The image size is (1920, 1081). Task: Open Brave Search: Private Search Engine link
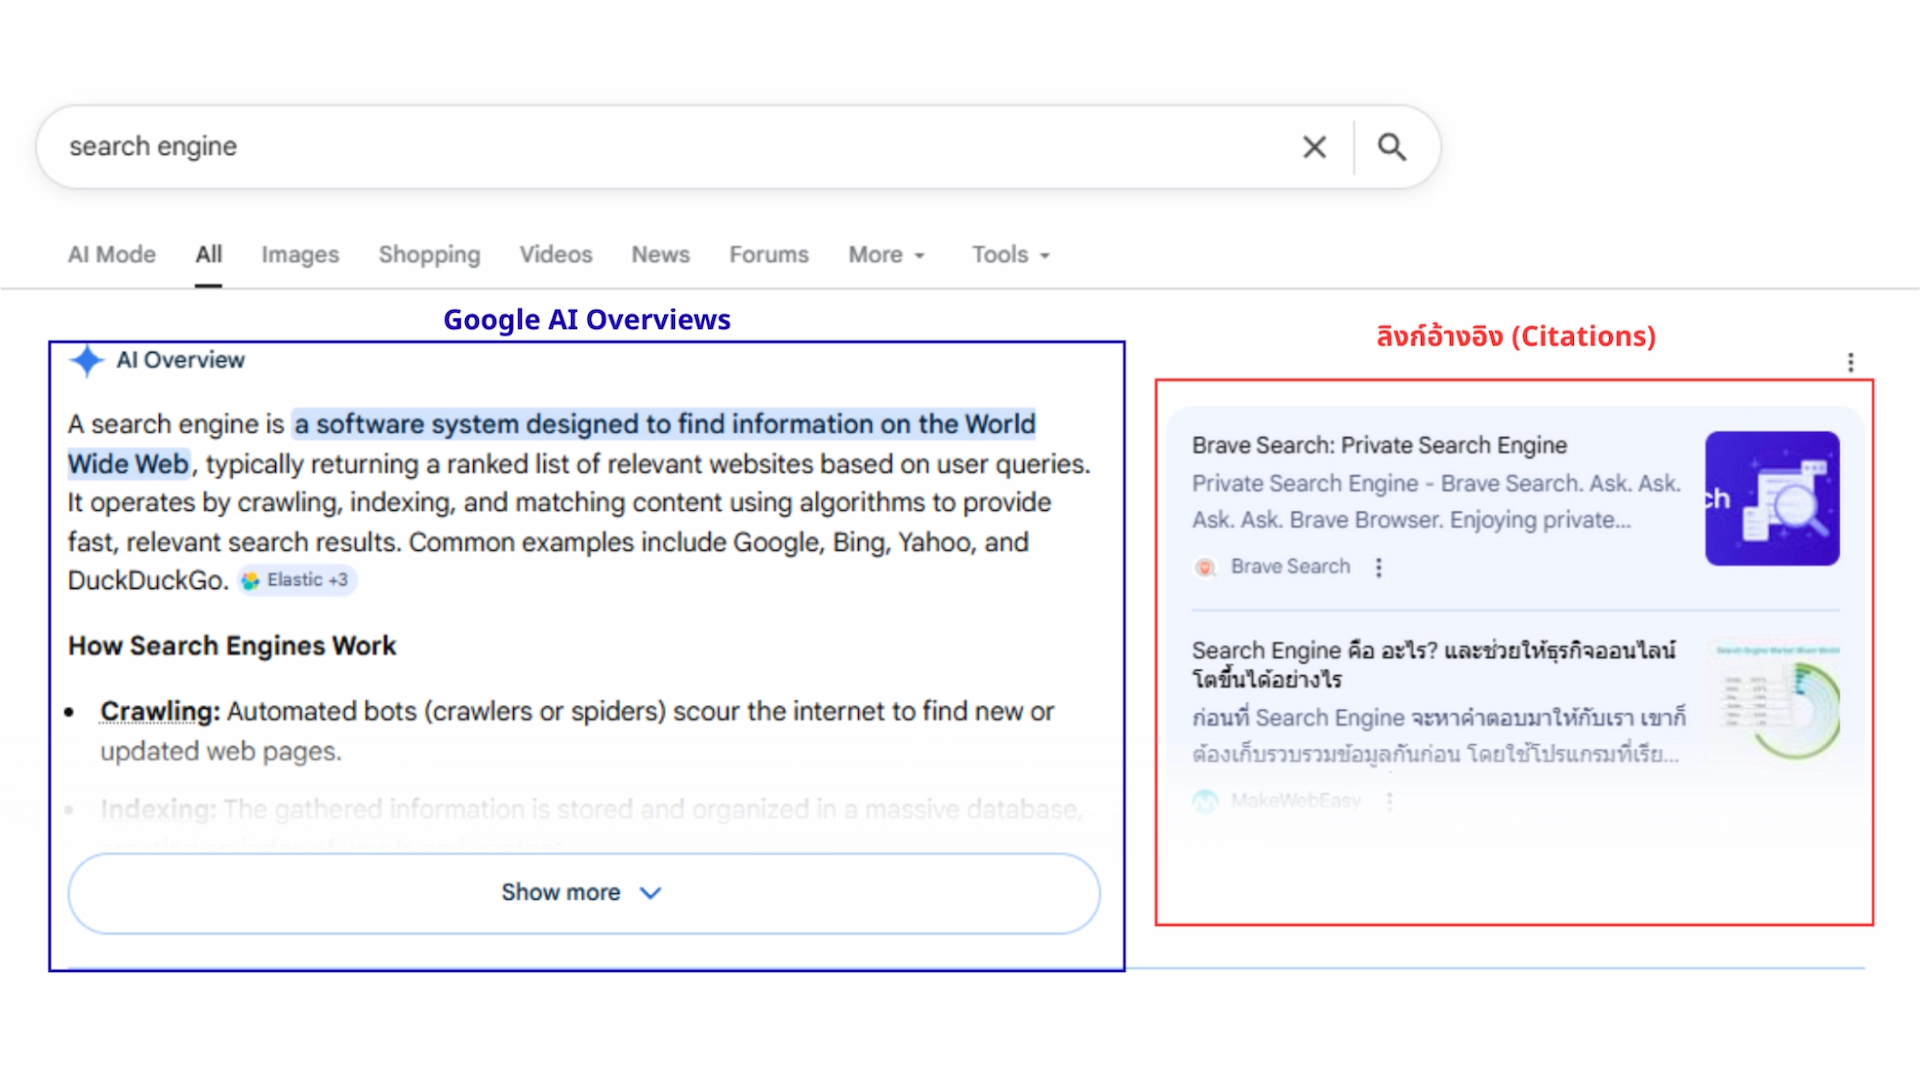click(x=1379, y=445)
